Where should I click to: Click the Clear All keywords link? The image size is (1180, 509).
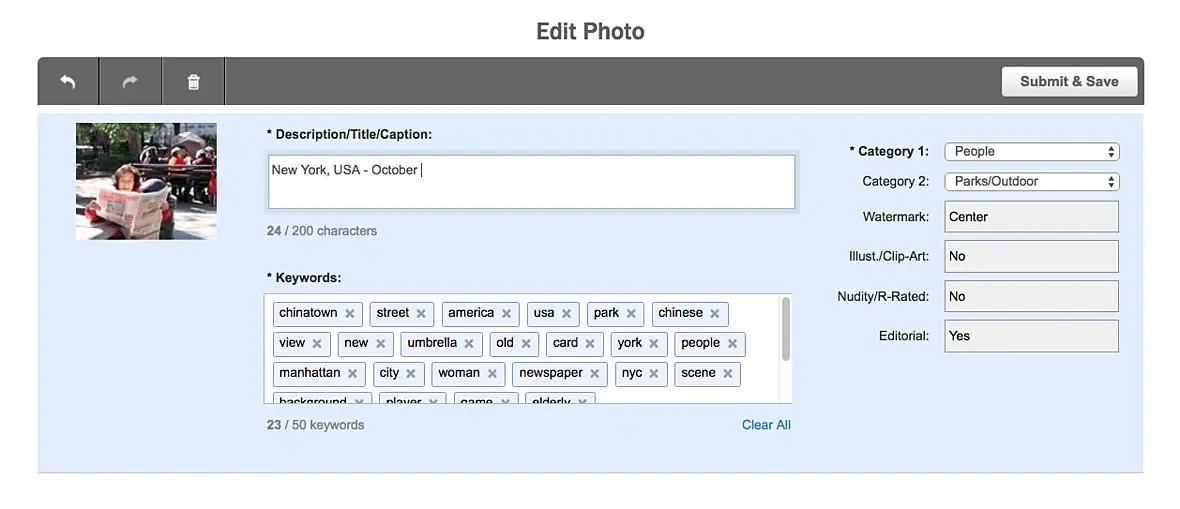[x=766, y=425]
